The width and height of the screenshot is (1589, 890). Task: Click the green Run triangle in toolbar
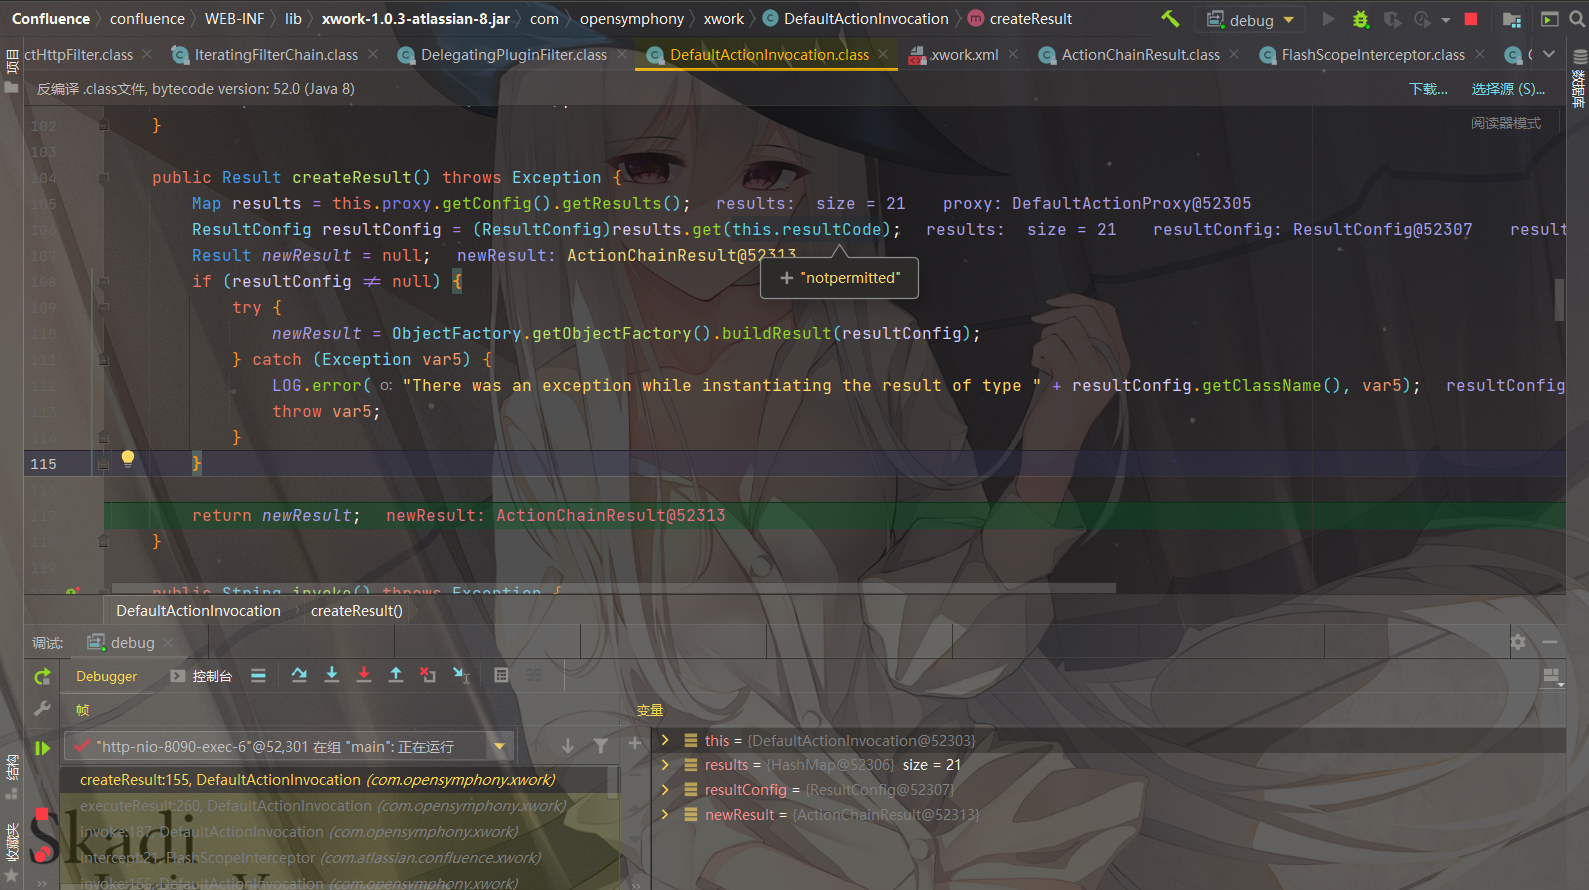(1328, 19)
